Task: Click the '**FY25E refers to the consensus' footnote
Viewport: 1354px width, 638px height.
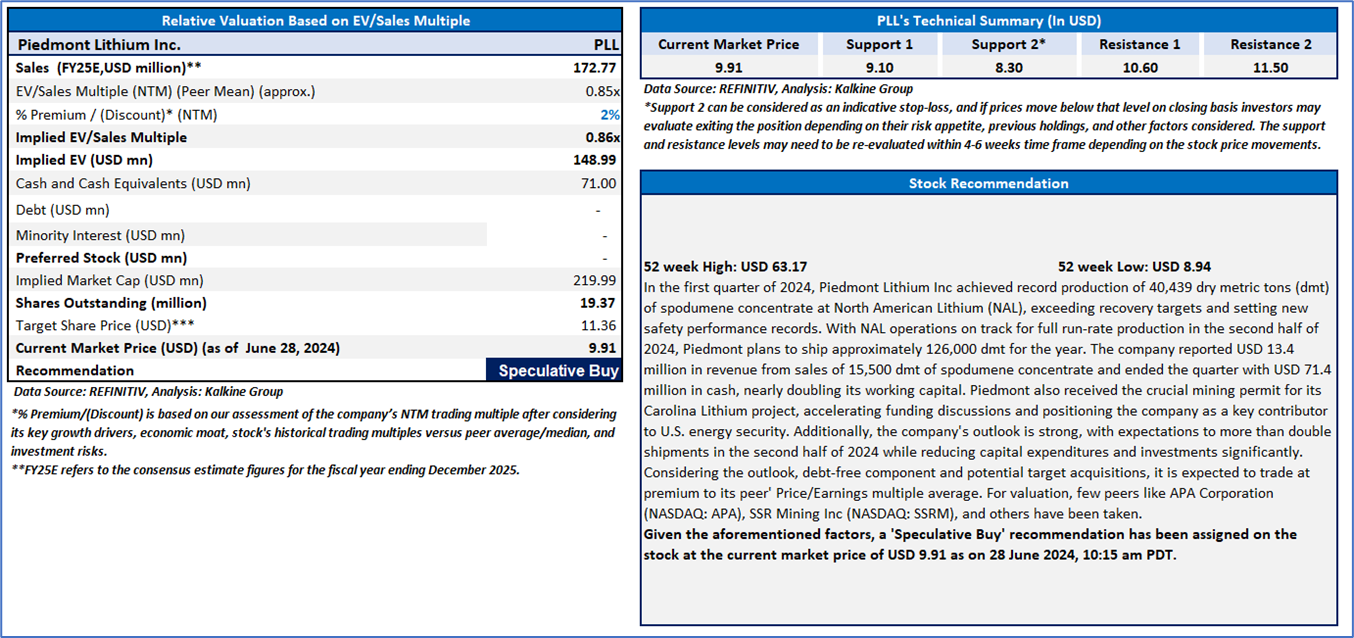Action: coord(266,469)
